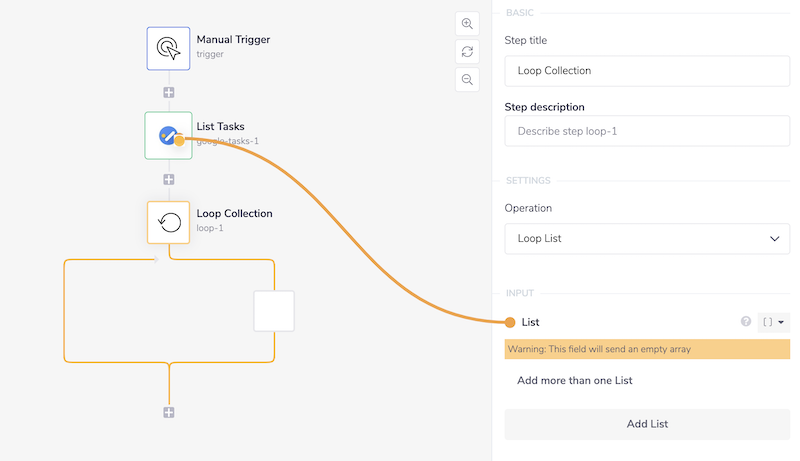800x461 pixels.
Task: Click the zoom out magnifier icon
Action: (467, 80)
